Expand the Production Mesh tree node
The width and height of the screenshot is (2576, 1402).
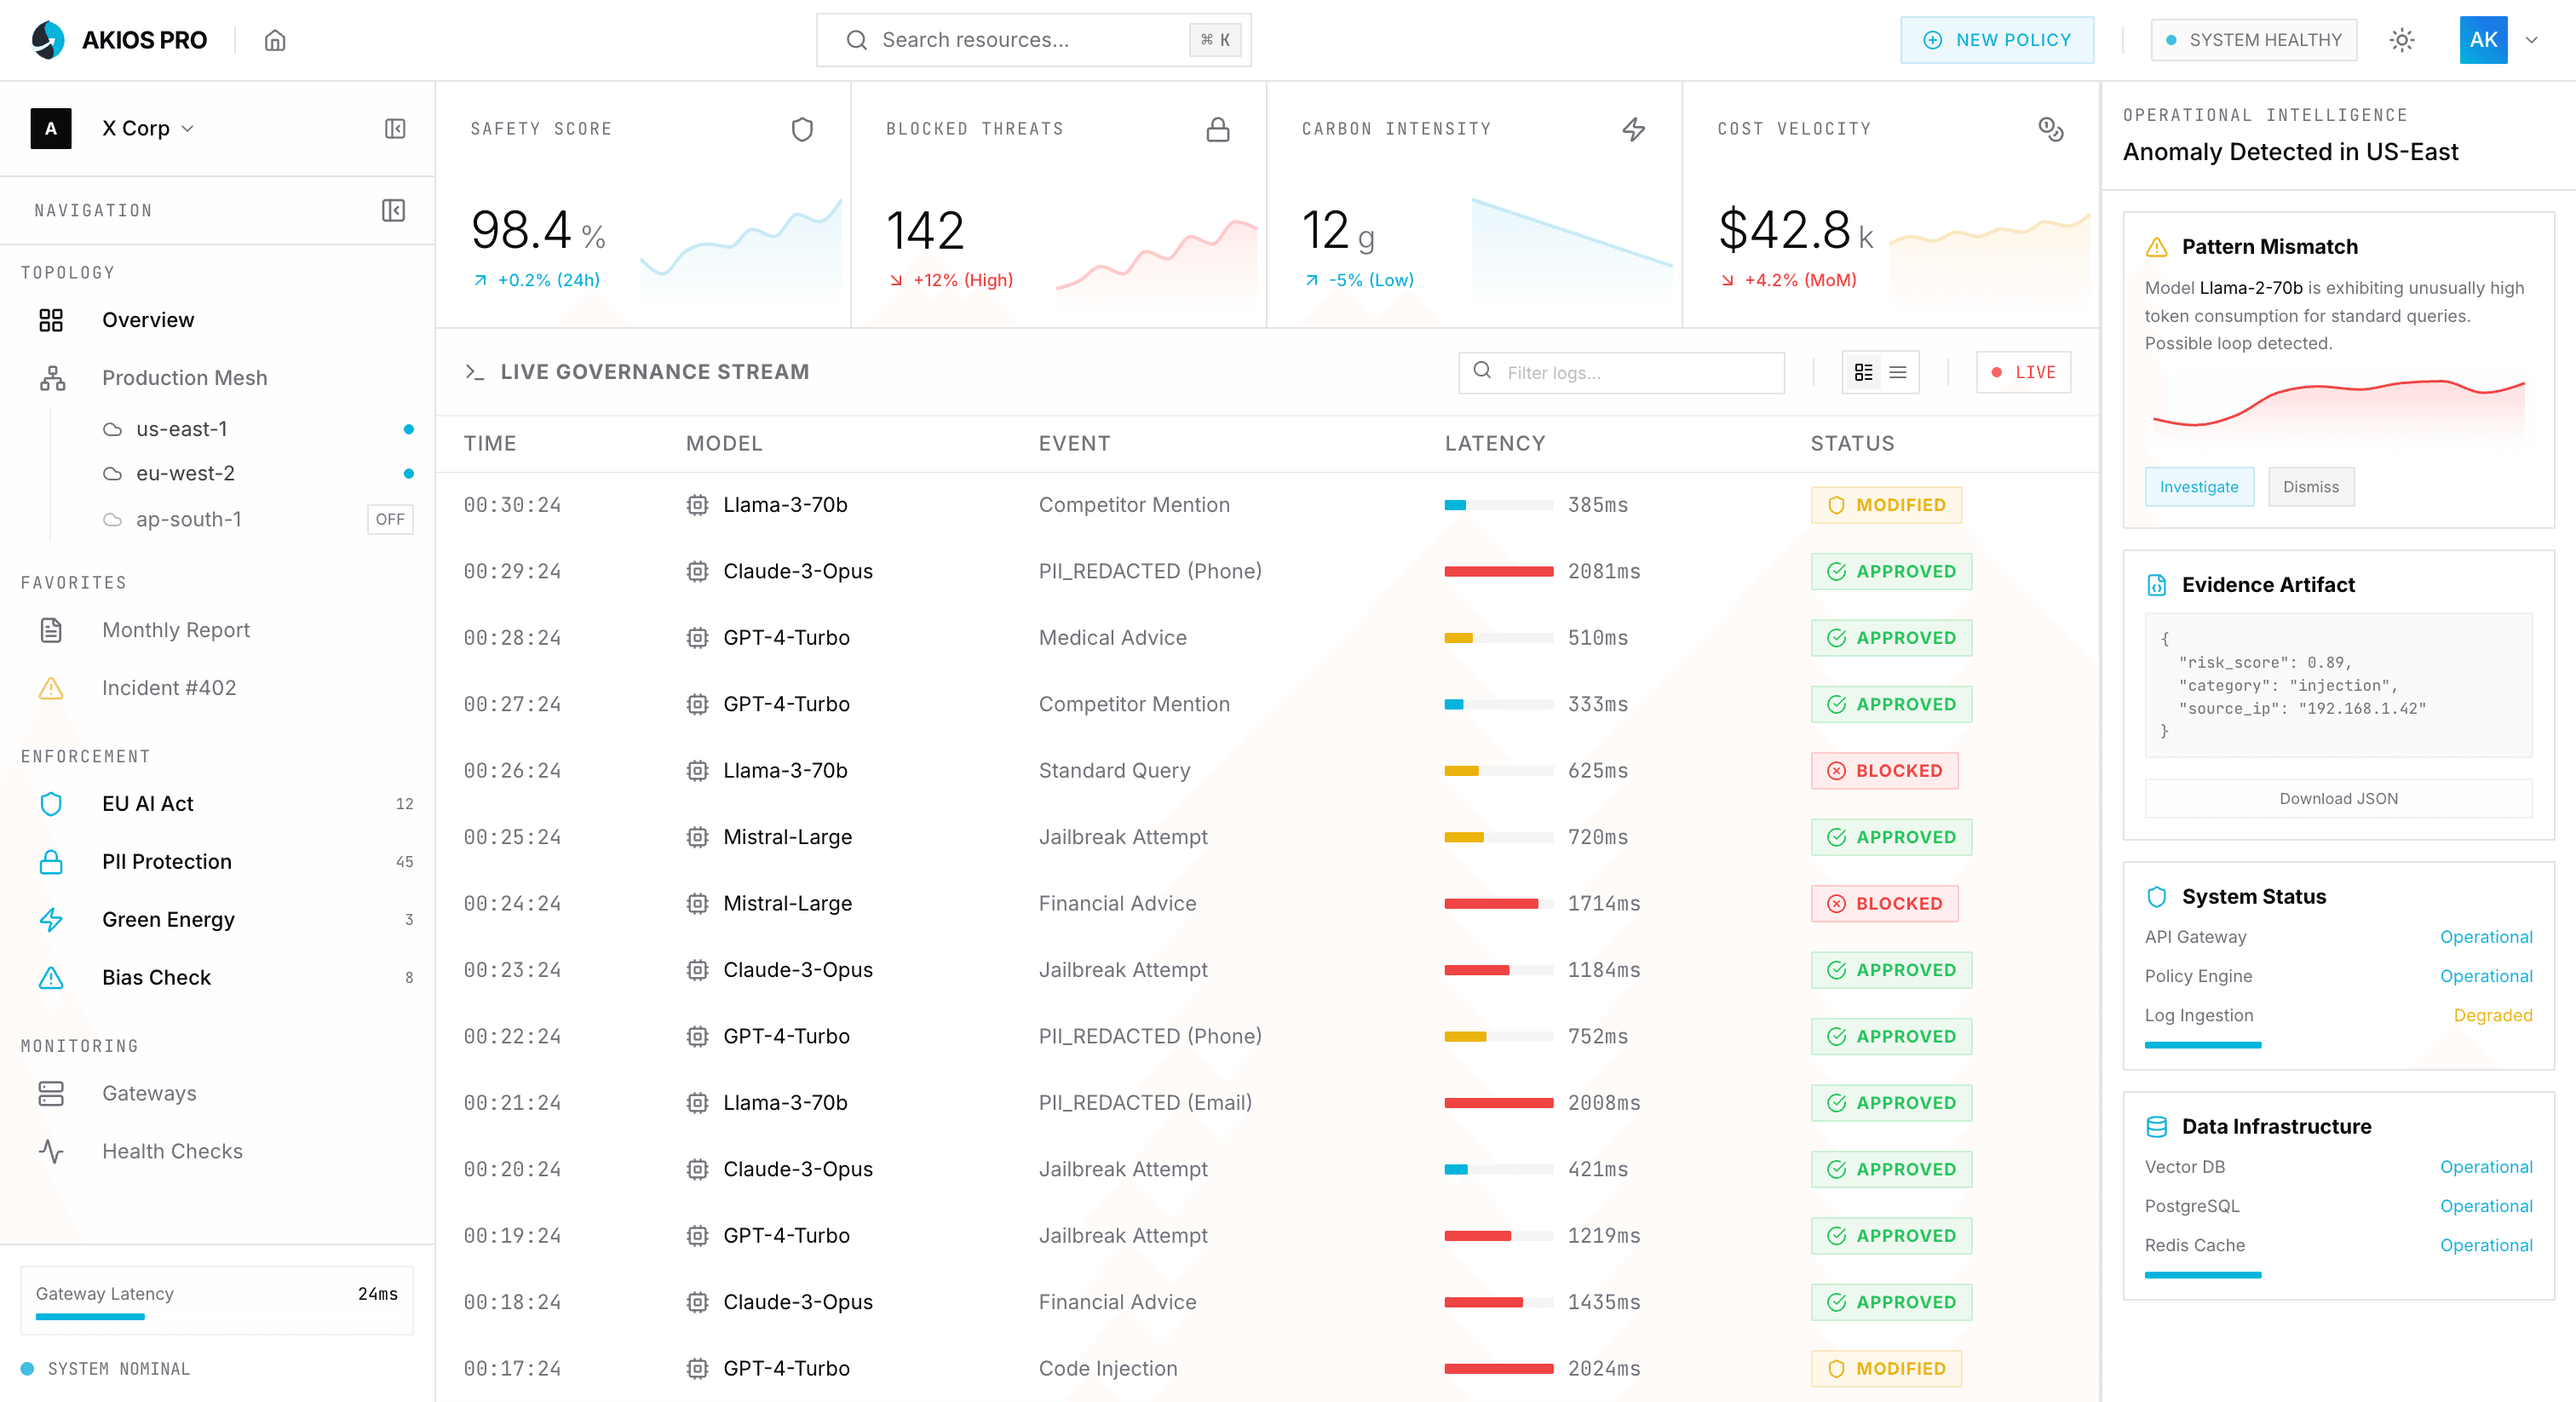point(184,377)
